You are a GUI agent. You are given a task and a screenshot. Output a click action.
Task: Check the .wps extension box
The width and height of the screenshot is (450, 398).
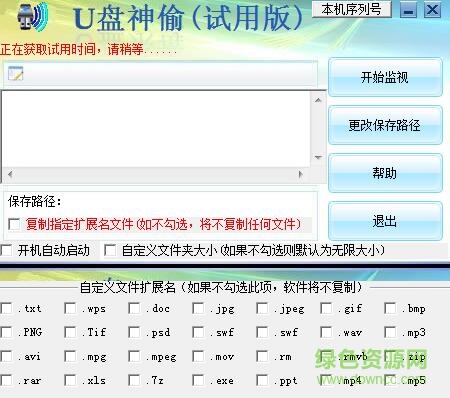click(x=70, y=308)
